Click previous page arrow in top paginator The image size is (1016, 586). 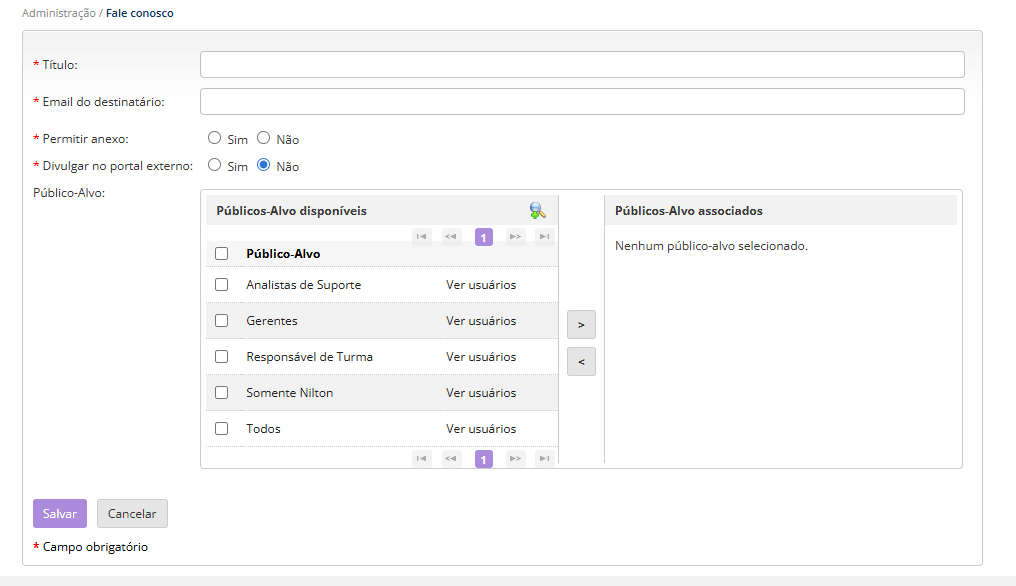pos(451,237)
